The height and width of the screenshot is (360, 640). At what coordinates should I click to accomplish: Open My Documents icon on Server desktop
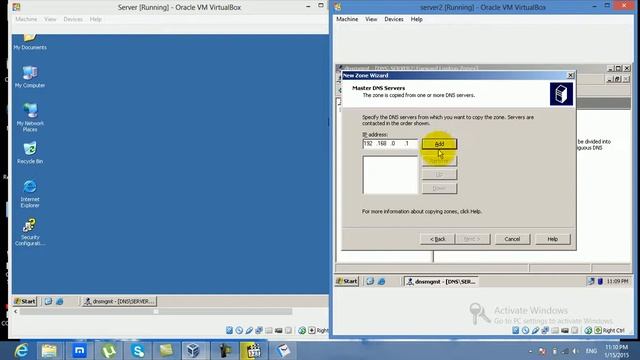[x=30, y=42]
